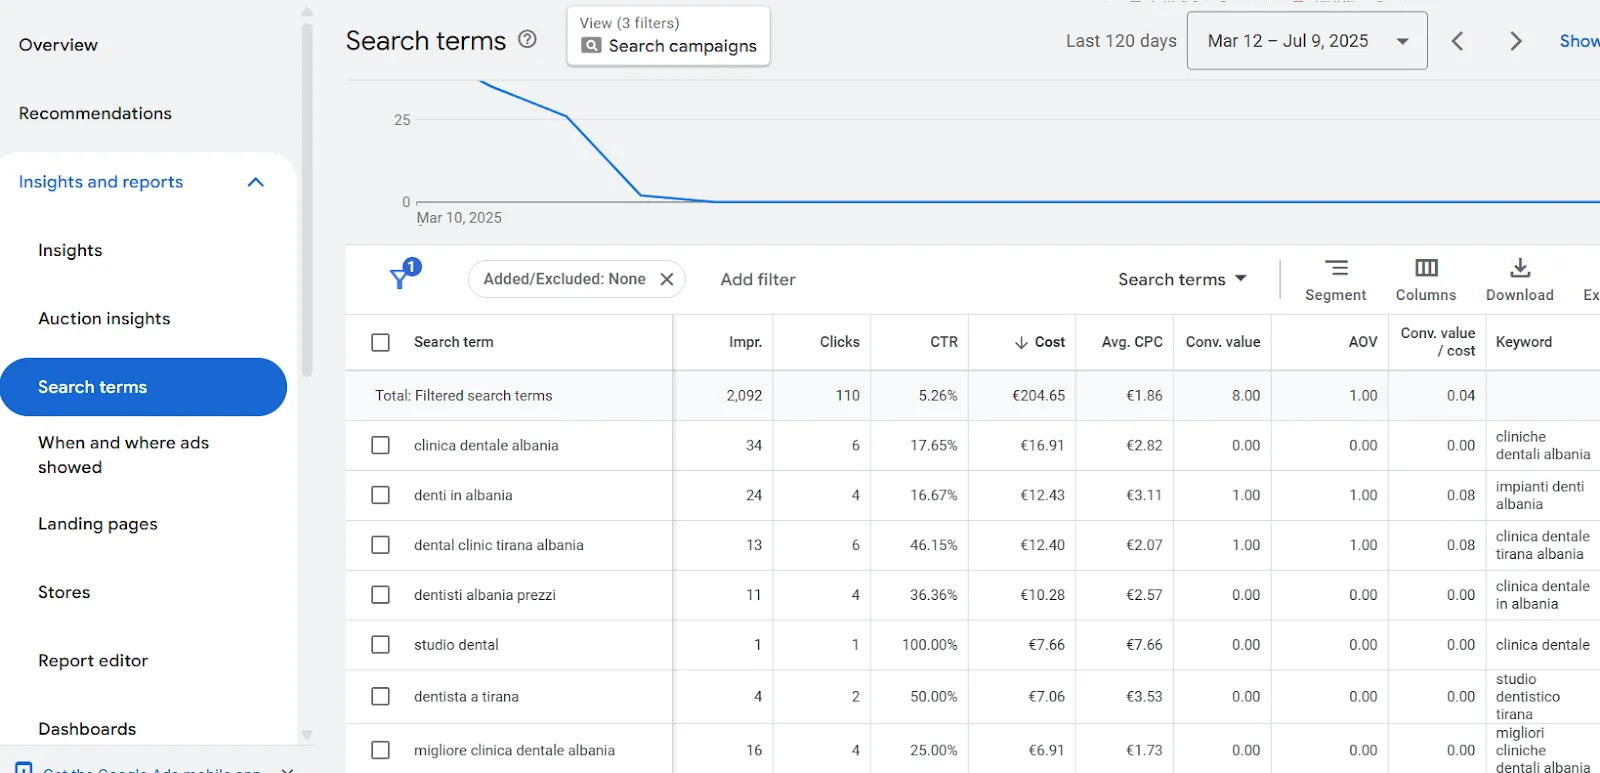Open Landing pages report
Image resolution: width=1600 pixels, height=773 pixels.
(98, 524)
